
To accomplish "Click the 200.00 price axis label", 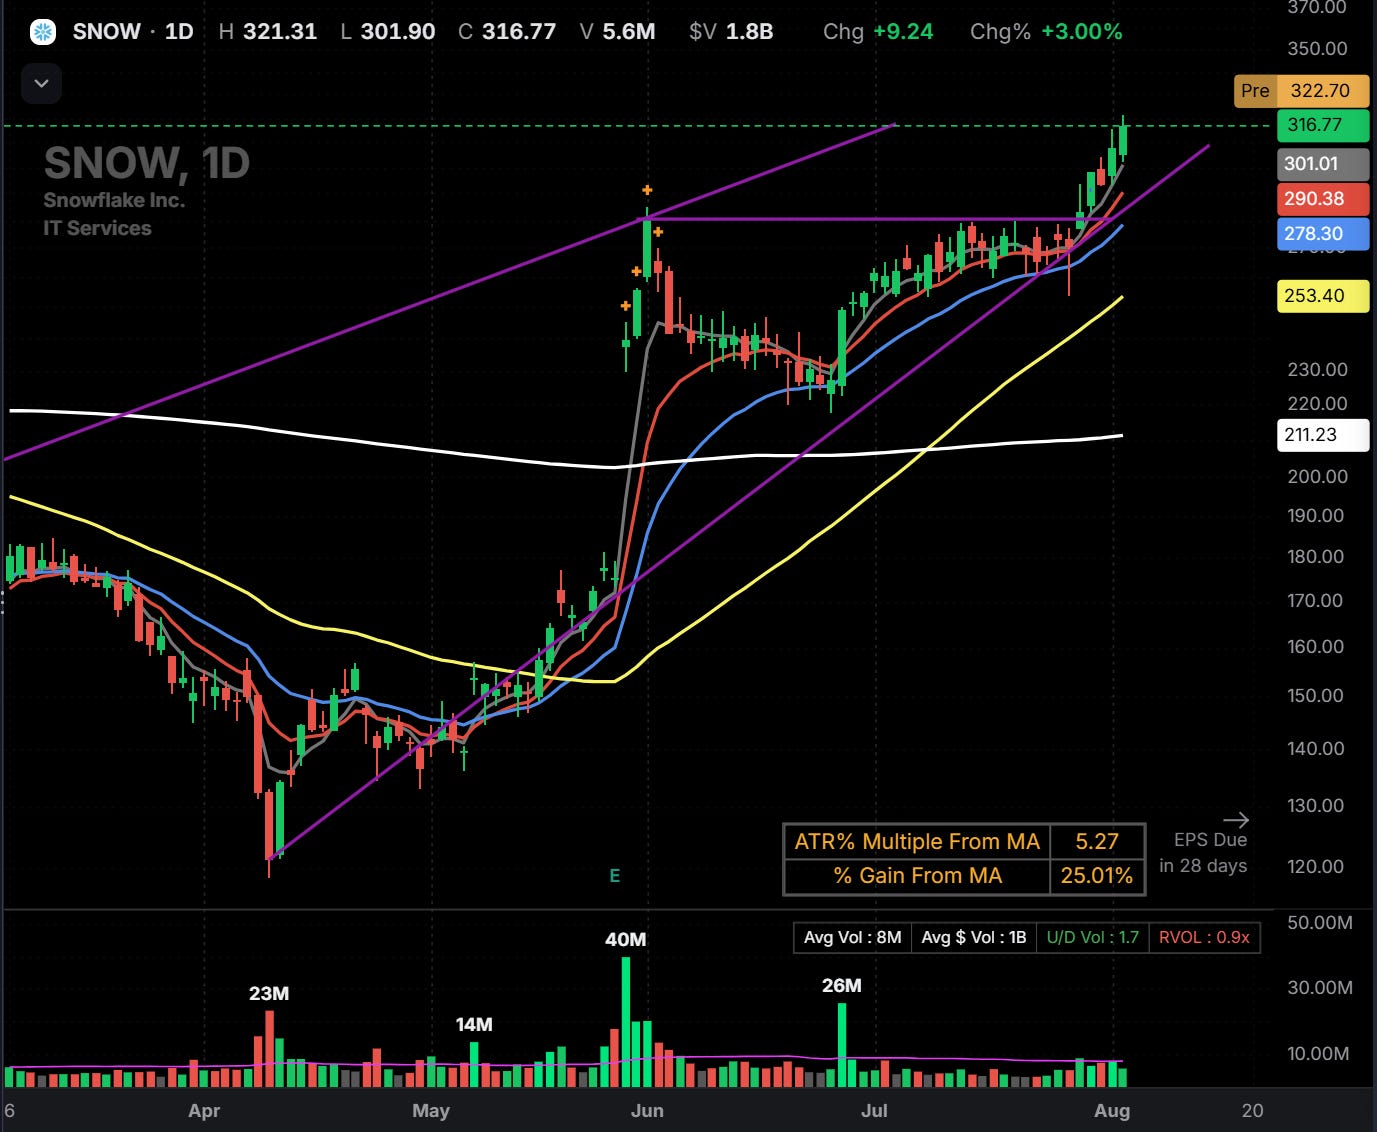I will click(x=1317, y=477).
